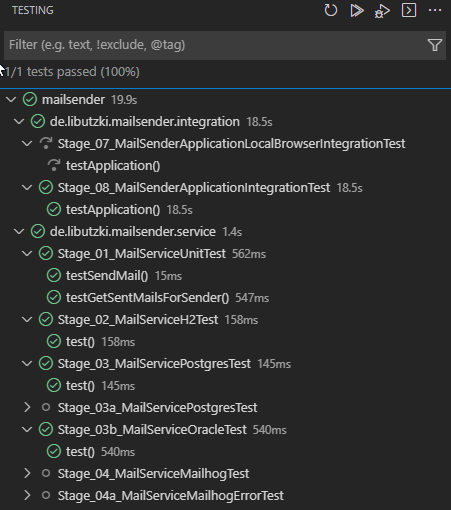
Task: Run all tests with play icon
Action: 357,10
